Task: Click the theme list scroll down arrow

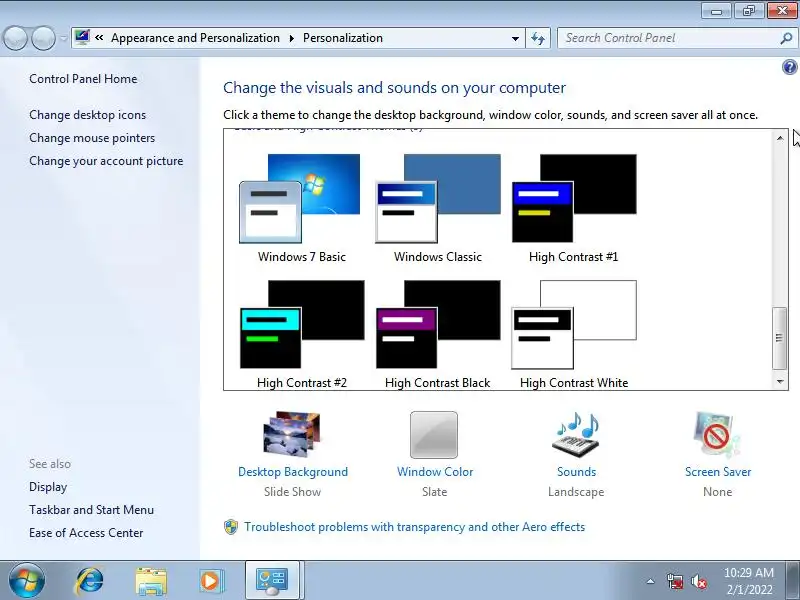Action: [780, 382]
